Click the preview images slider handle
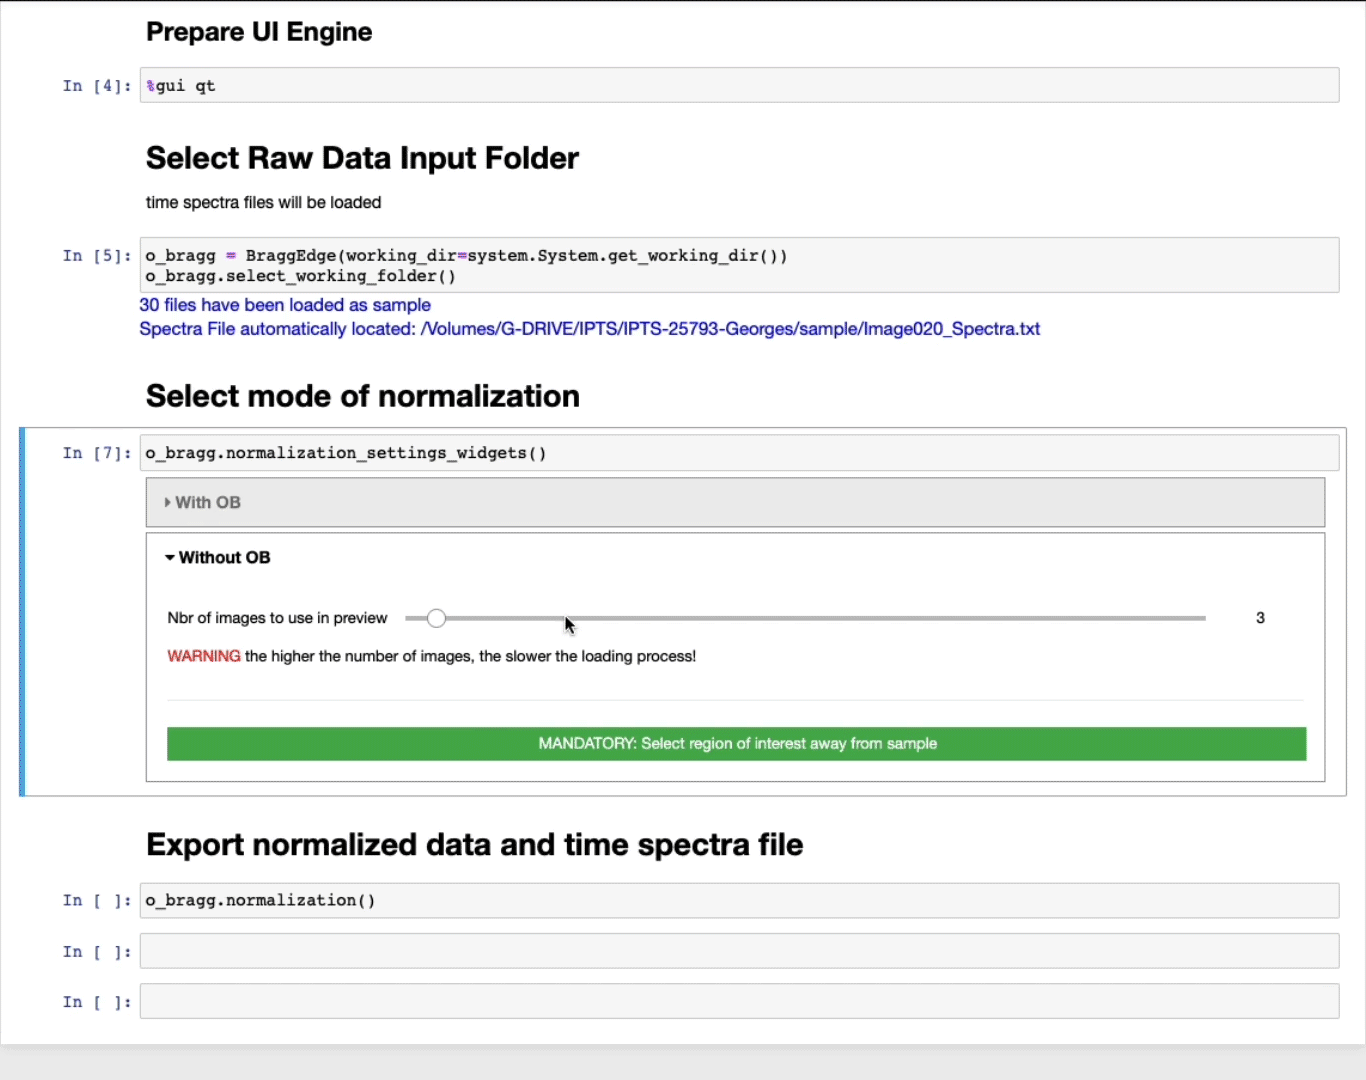1366x1080 pixels. pos(436,619)
